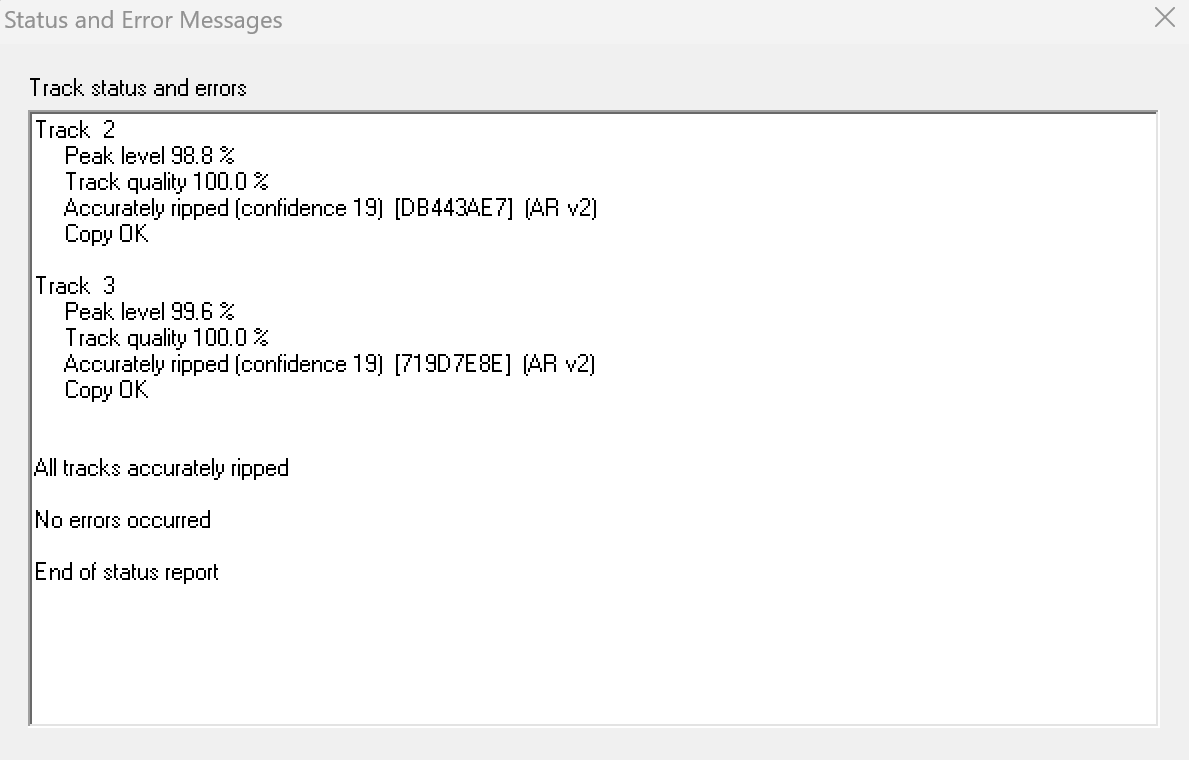Select the "Track 3" heading line
This screenshot has height=760, width=1189.
pyautogui.click(x=75, y=286)
